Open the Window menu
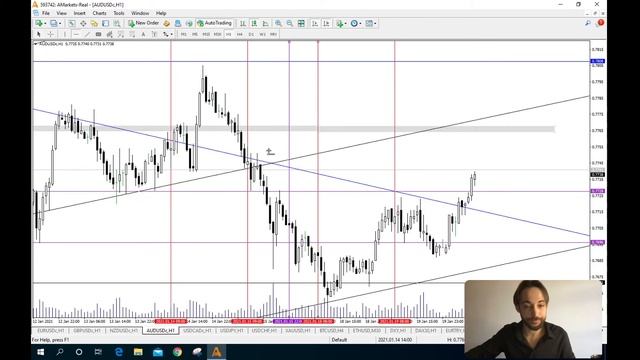Image resolution: width=640 pixels, height=360 pixels. 140,13
